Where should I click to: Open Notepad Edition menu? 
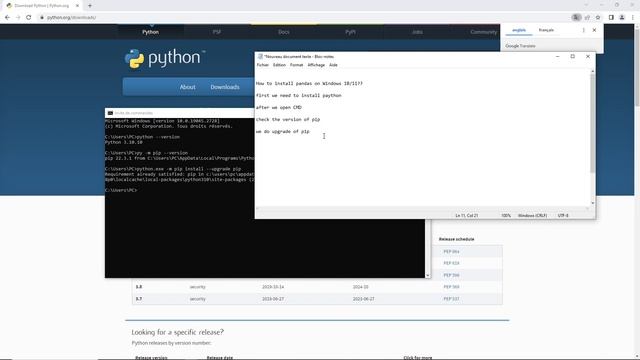point(279,65)
